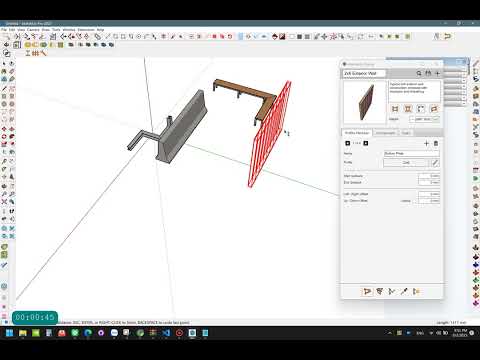This screenshot has width=480, height=360.
Task: Select the first highlighted draw tool at panel bottom
Action: click(367, 292)
